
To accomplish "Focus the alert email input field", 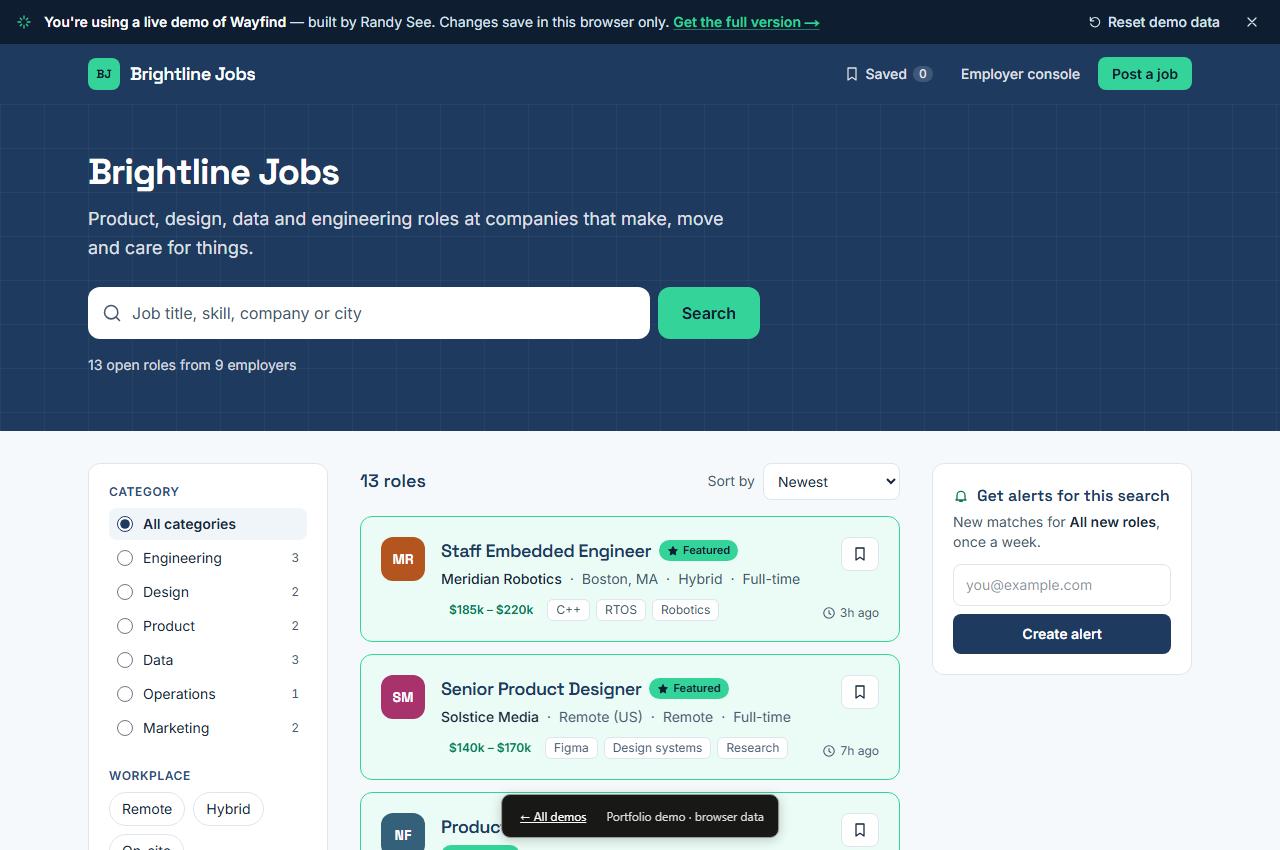I will tap(1062, 585).
